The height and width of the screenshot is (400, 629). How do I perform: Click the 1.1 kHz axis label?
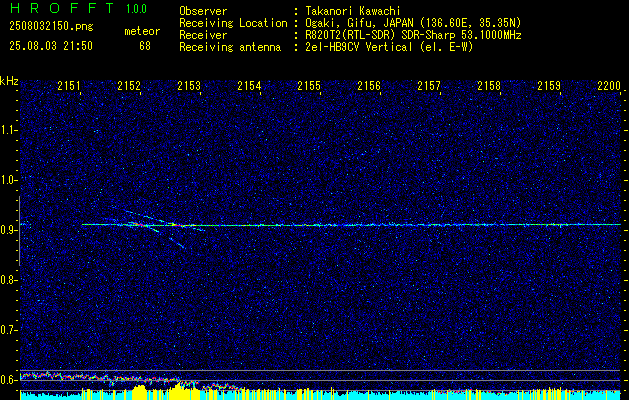[x=9, y=130]
